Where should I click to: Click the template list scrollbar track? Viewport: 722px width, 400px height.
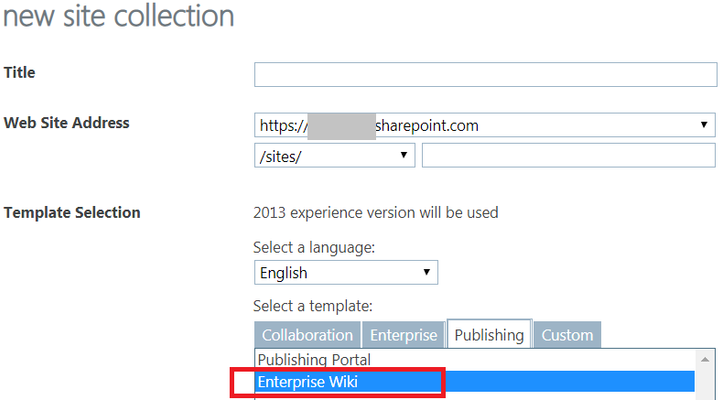point(705,384)
